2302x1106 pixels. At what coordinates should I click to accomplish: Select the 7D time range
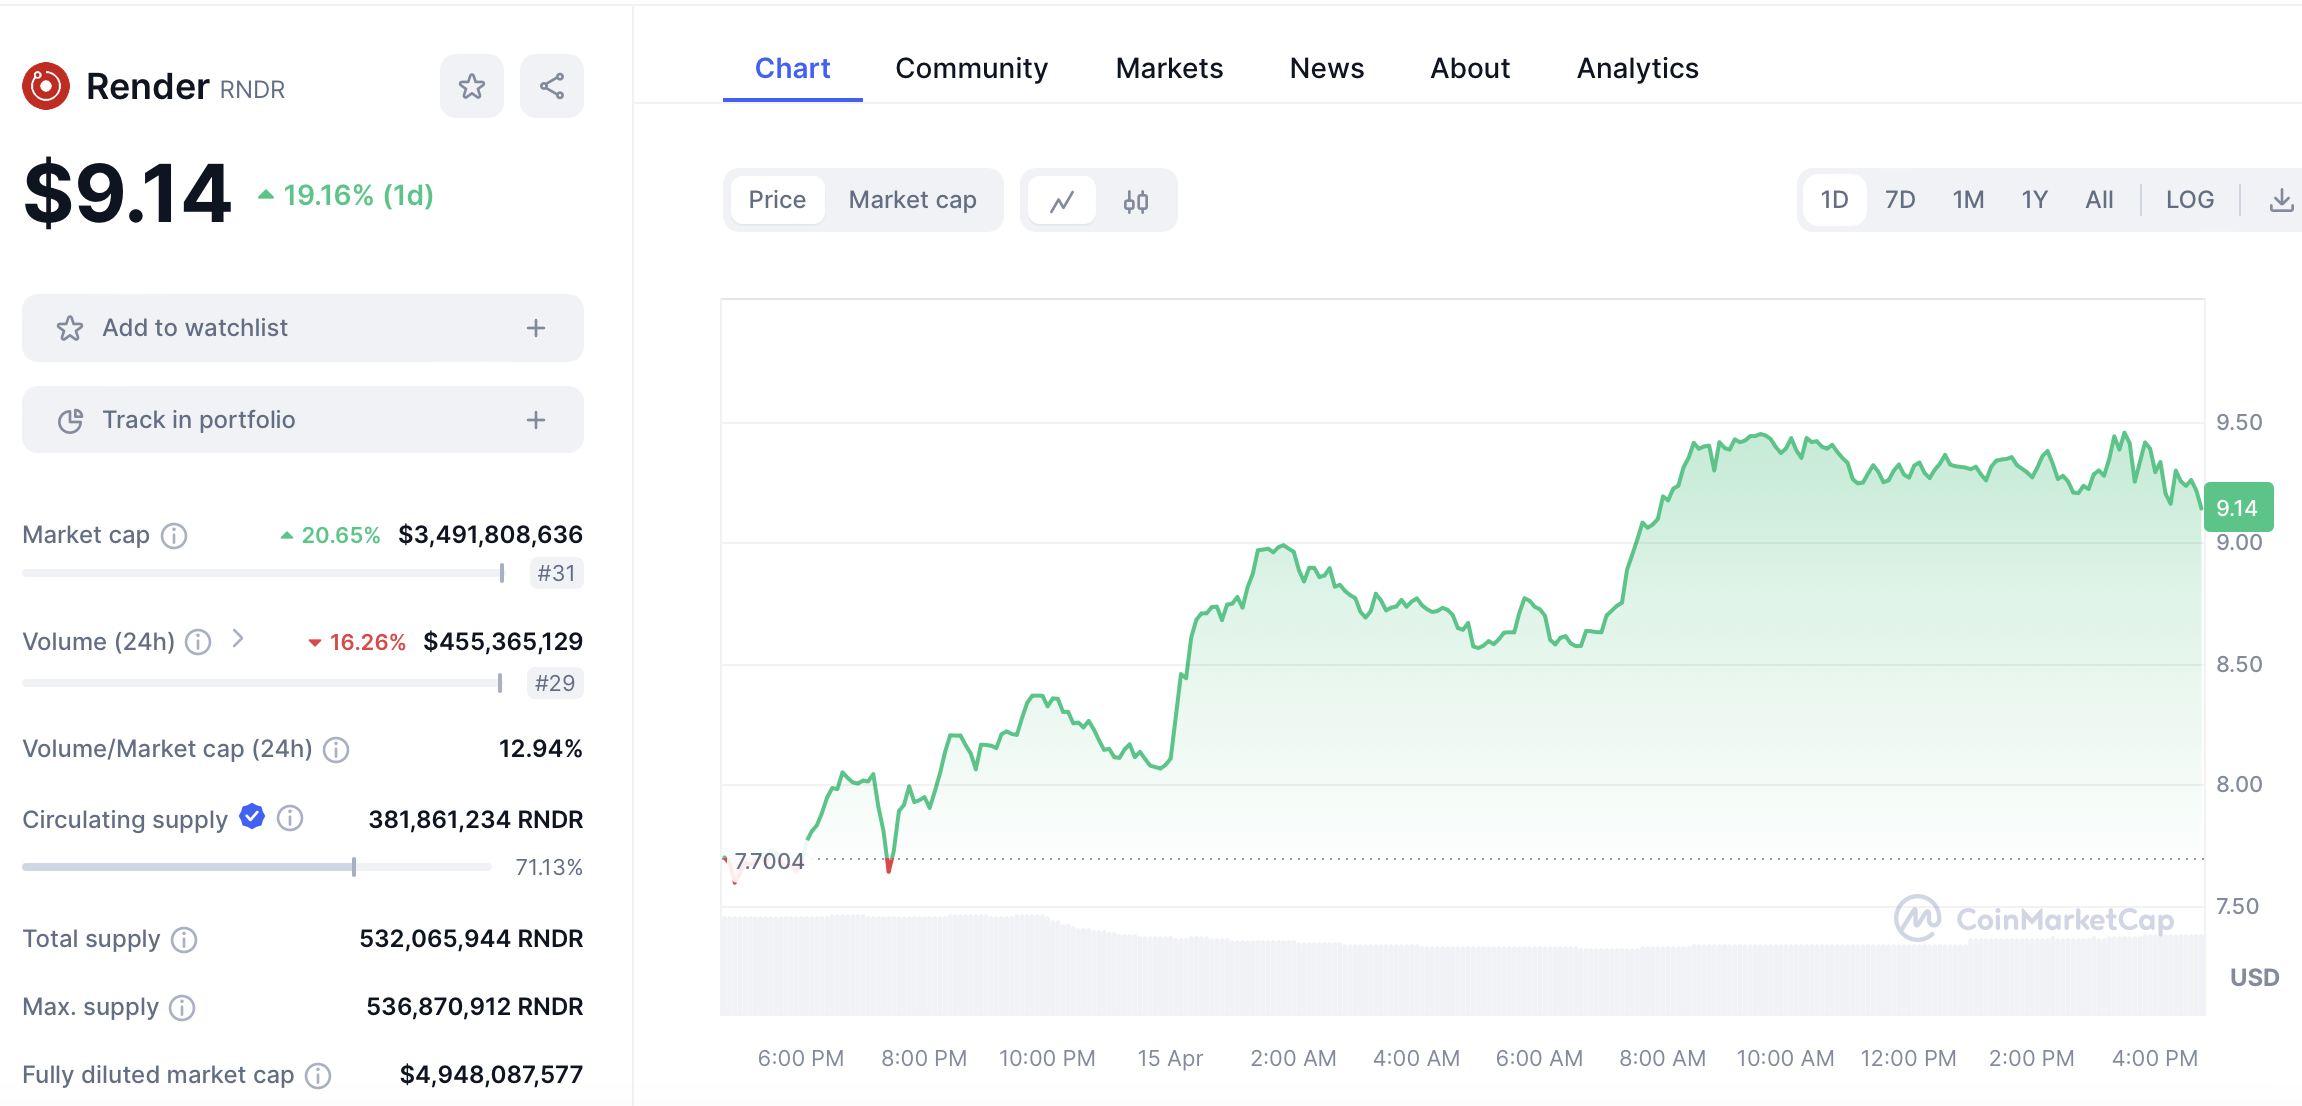click(1899, 200)
